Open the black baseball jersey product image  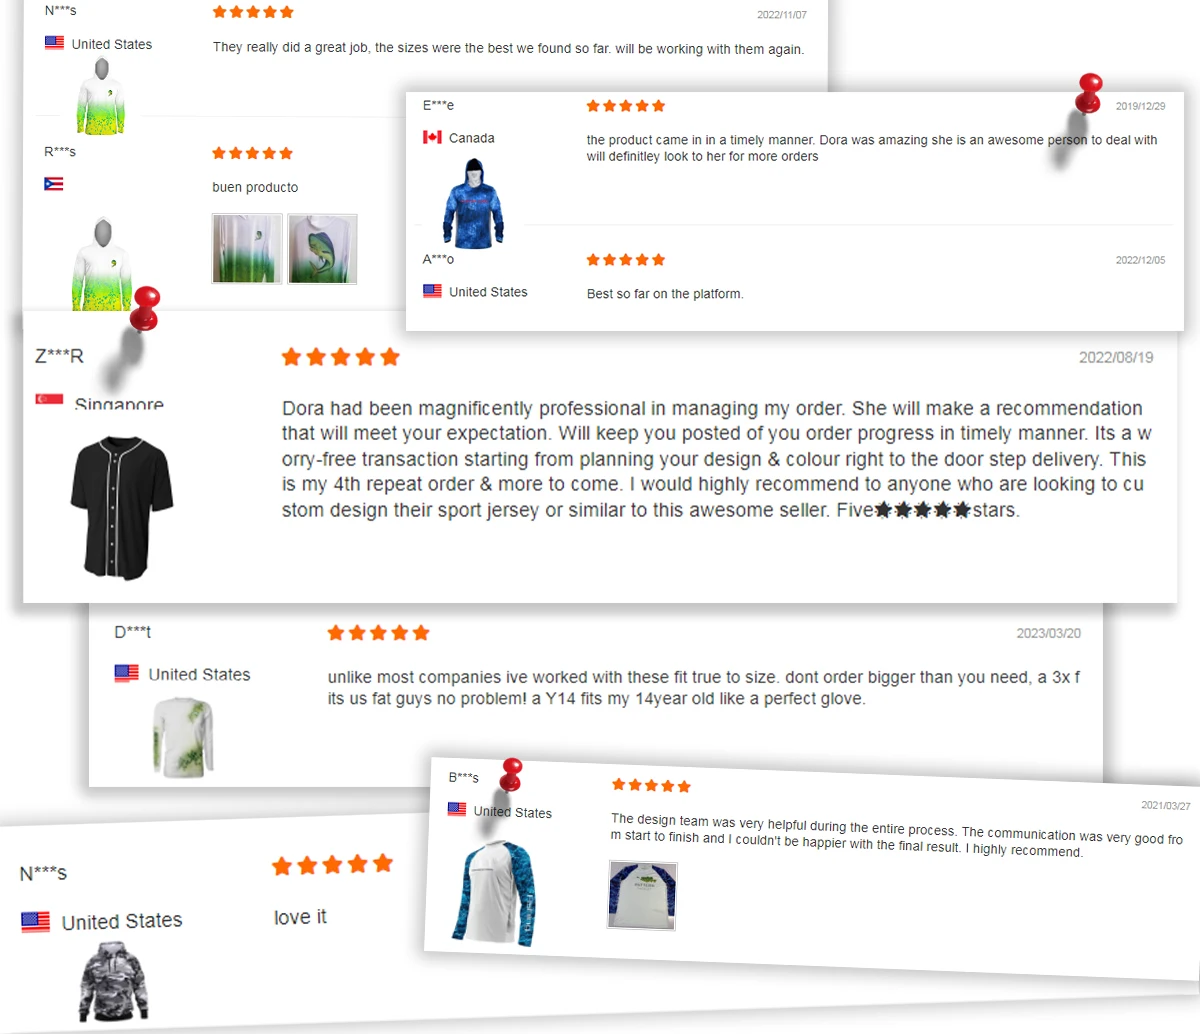122,507
